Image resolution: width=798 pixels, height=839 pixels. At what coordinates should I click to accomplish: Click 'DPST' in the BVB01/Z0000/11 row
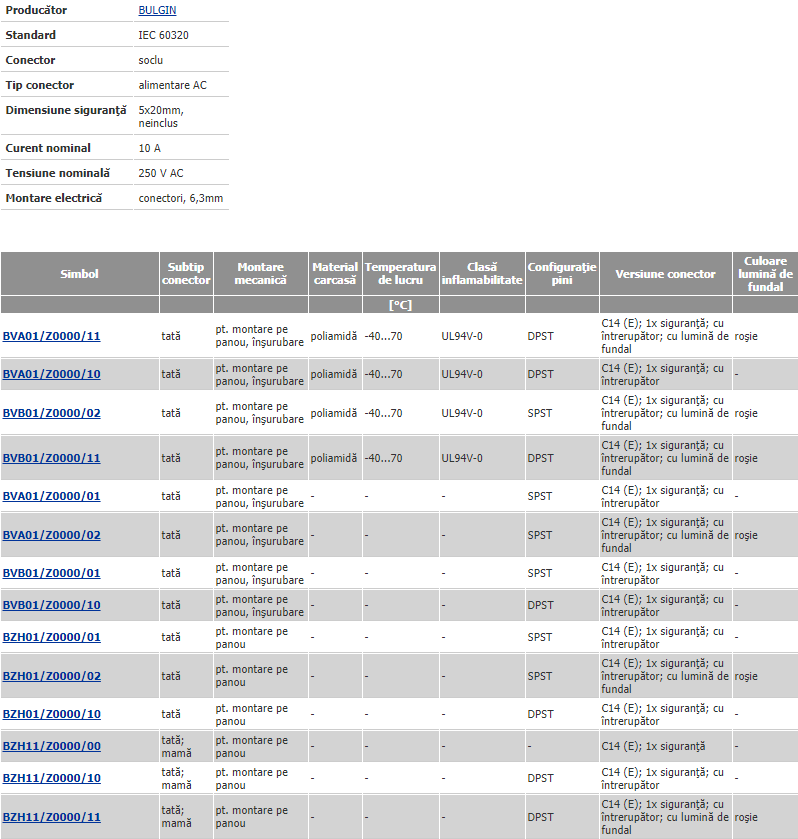[540, 458]
